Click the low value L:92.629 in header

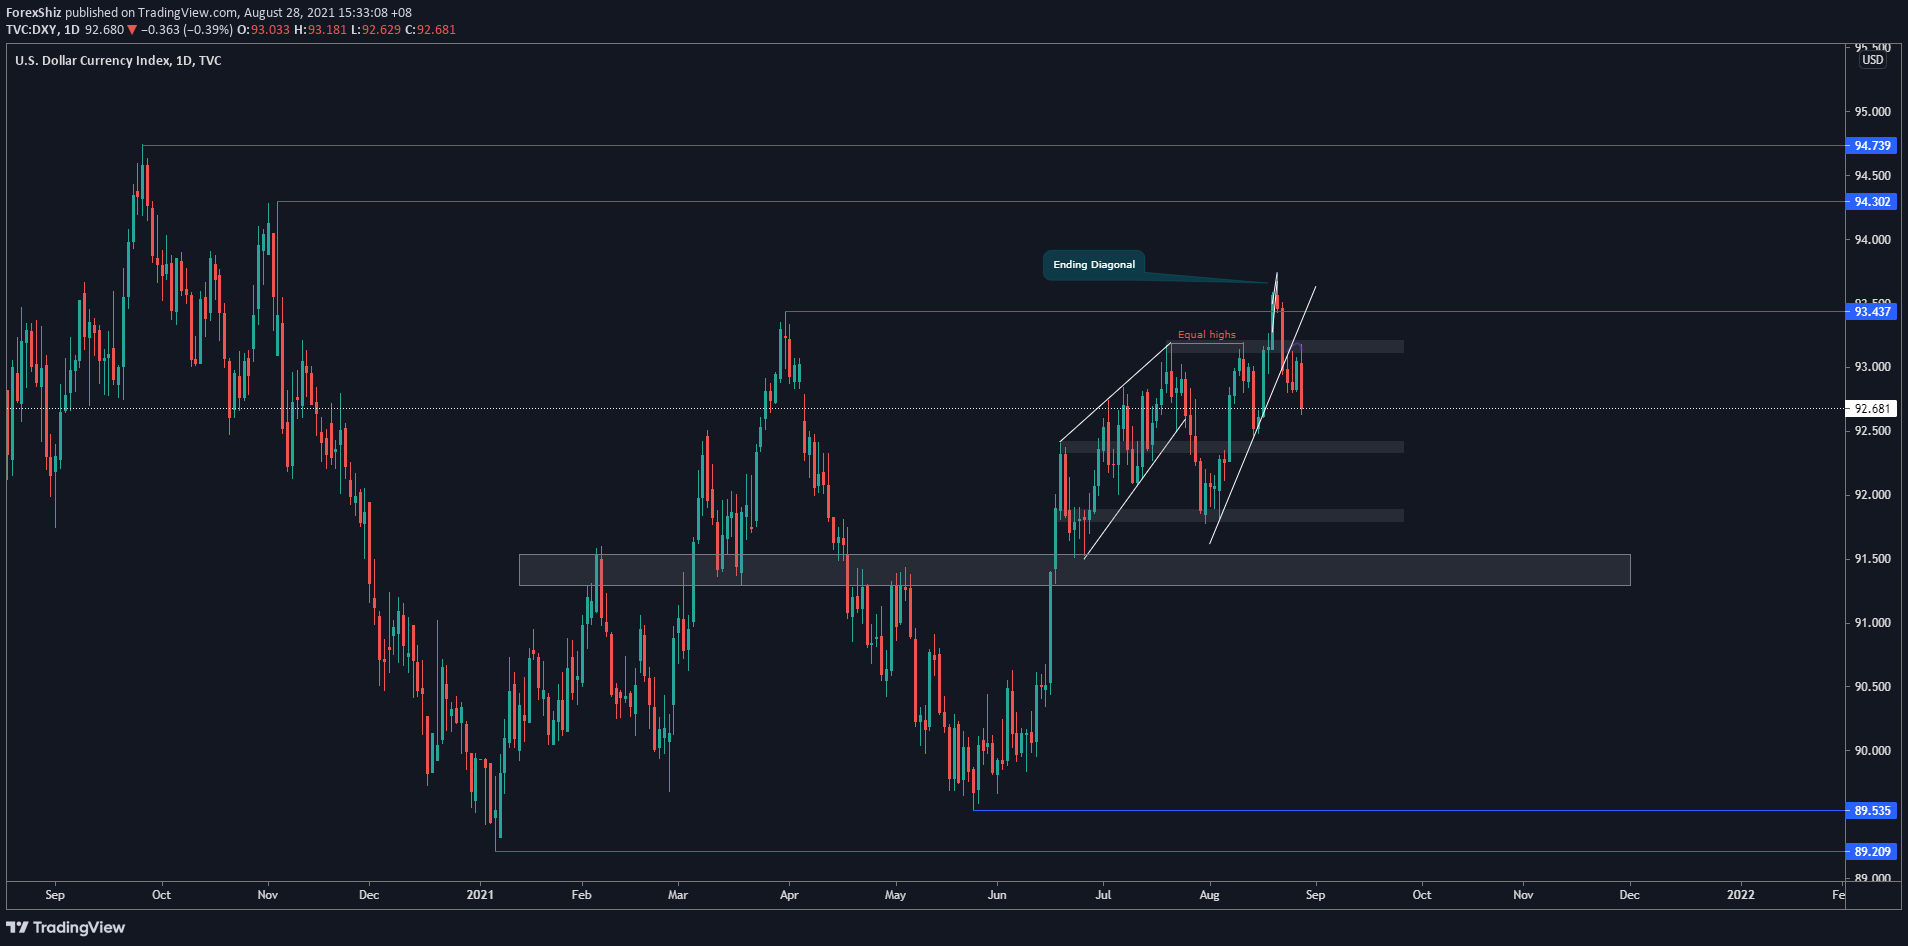[x=376, y=30]
